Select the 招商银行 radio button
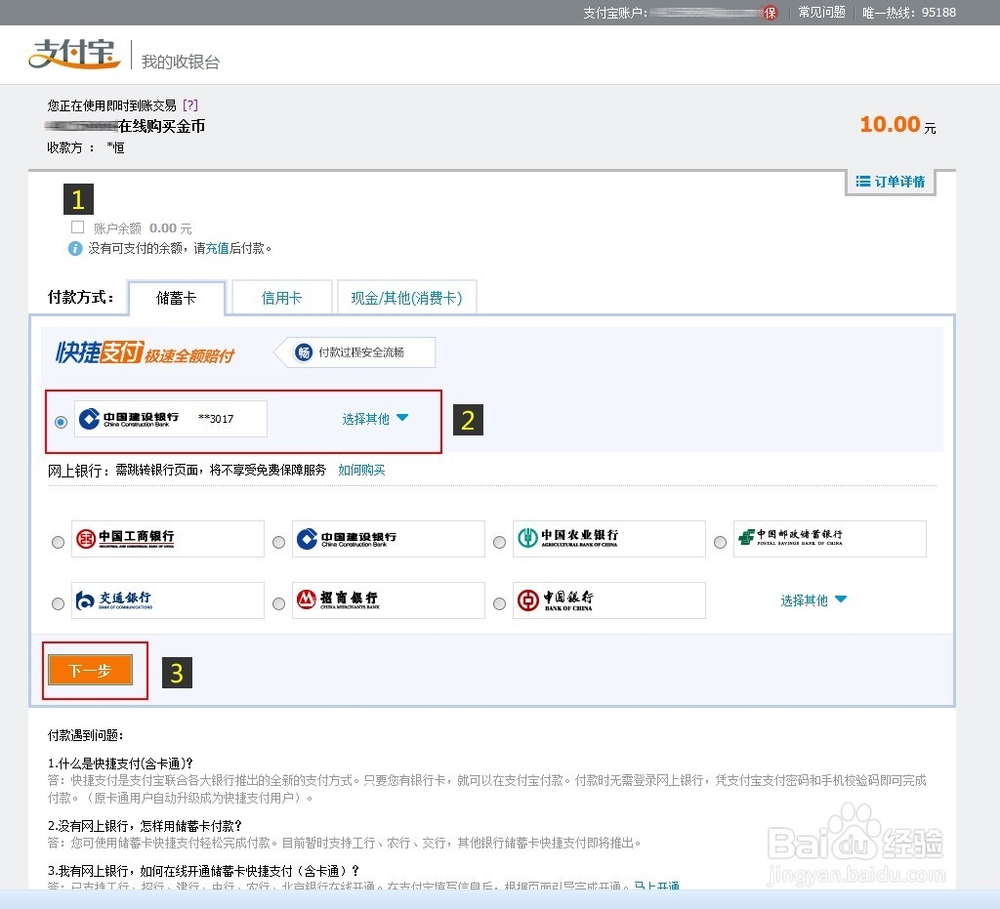The height and width of the screenshot is (909, 1000). coord(279,603)
